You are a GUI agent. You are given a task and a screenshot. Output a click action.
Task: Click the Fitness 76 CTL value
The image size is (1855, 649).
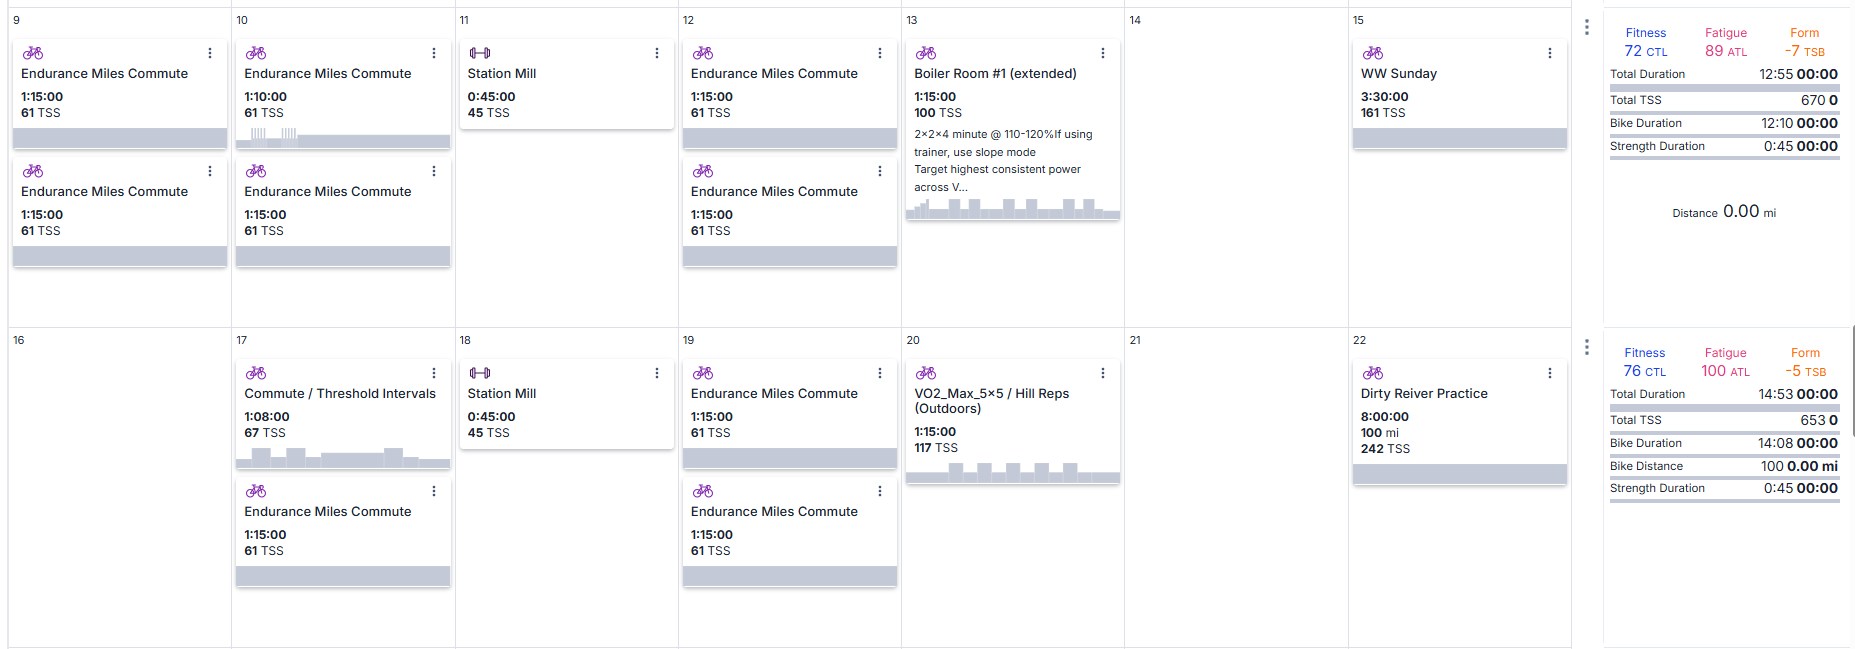click(1644, 371)
